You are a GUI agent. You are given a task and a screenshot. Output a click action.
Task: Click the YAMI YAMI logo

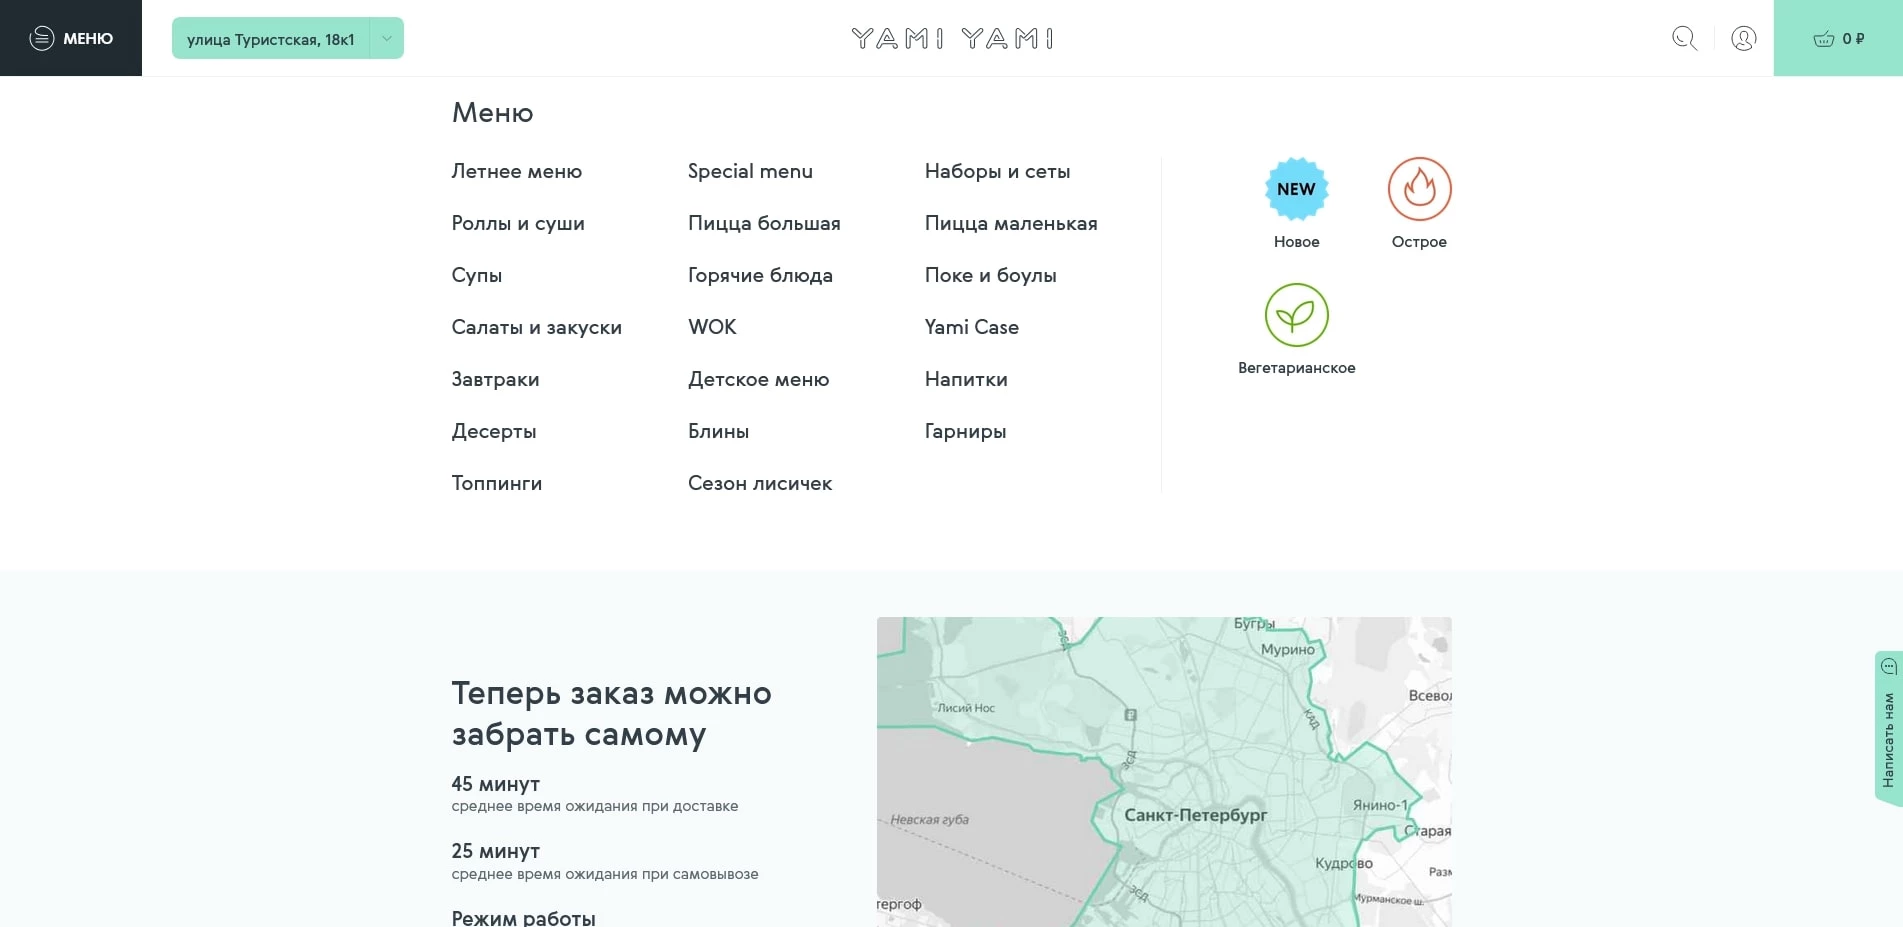click(952, 38)
